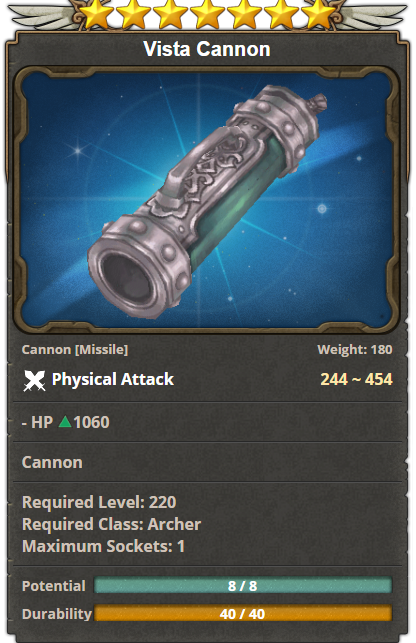Click the seventh gold star
The image size is (416, 643).
pos(319,13)
